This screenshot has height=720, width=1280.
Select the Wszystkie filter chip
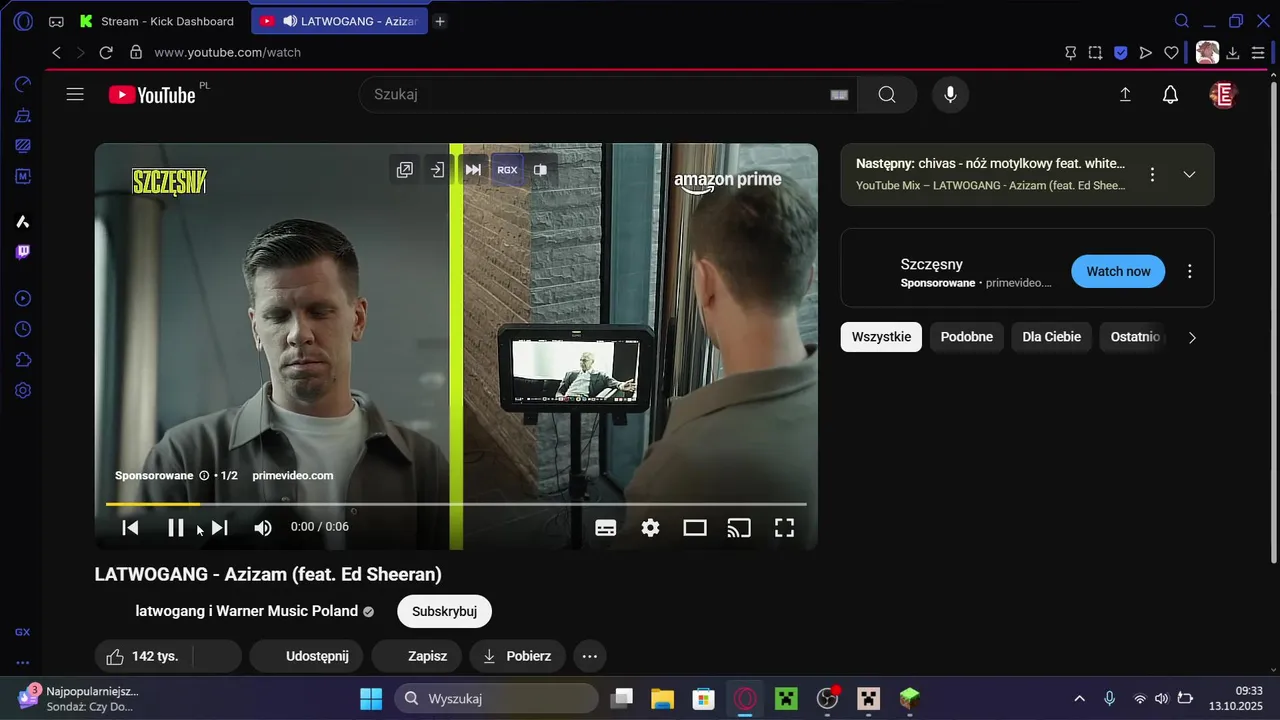[881, 337]
